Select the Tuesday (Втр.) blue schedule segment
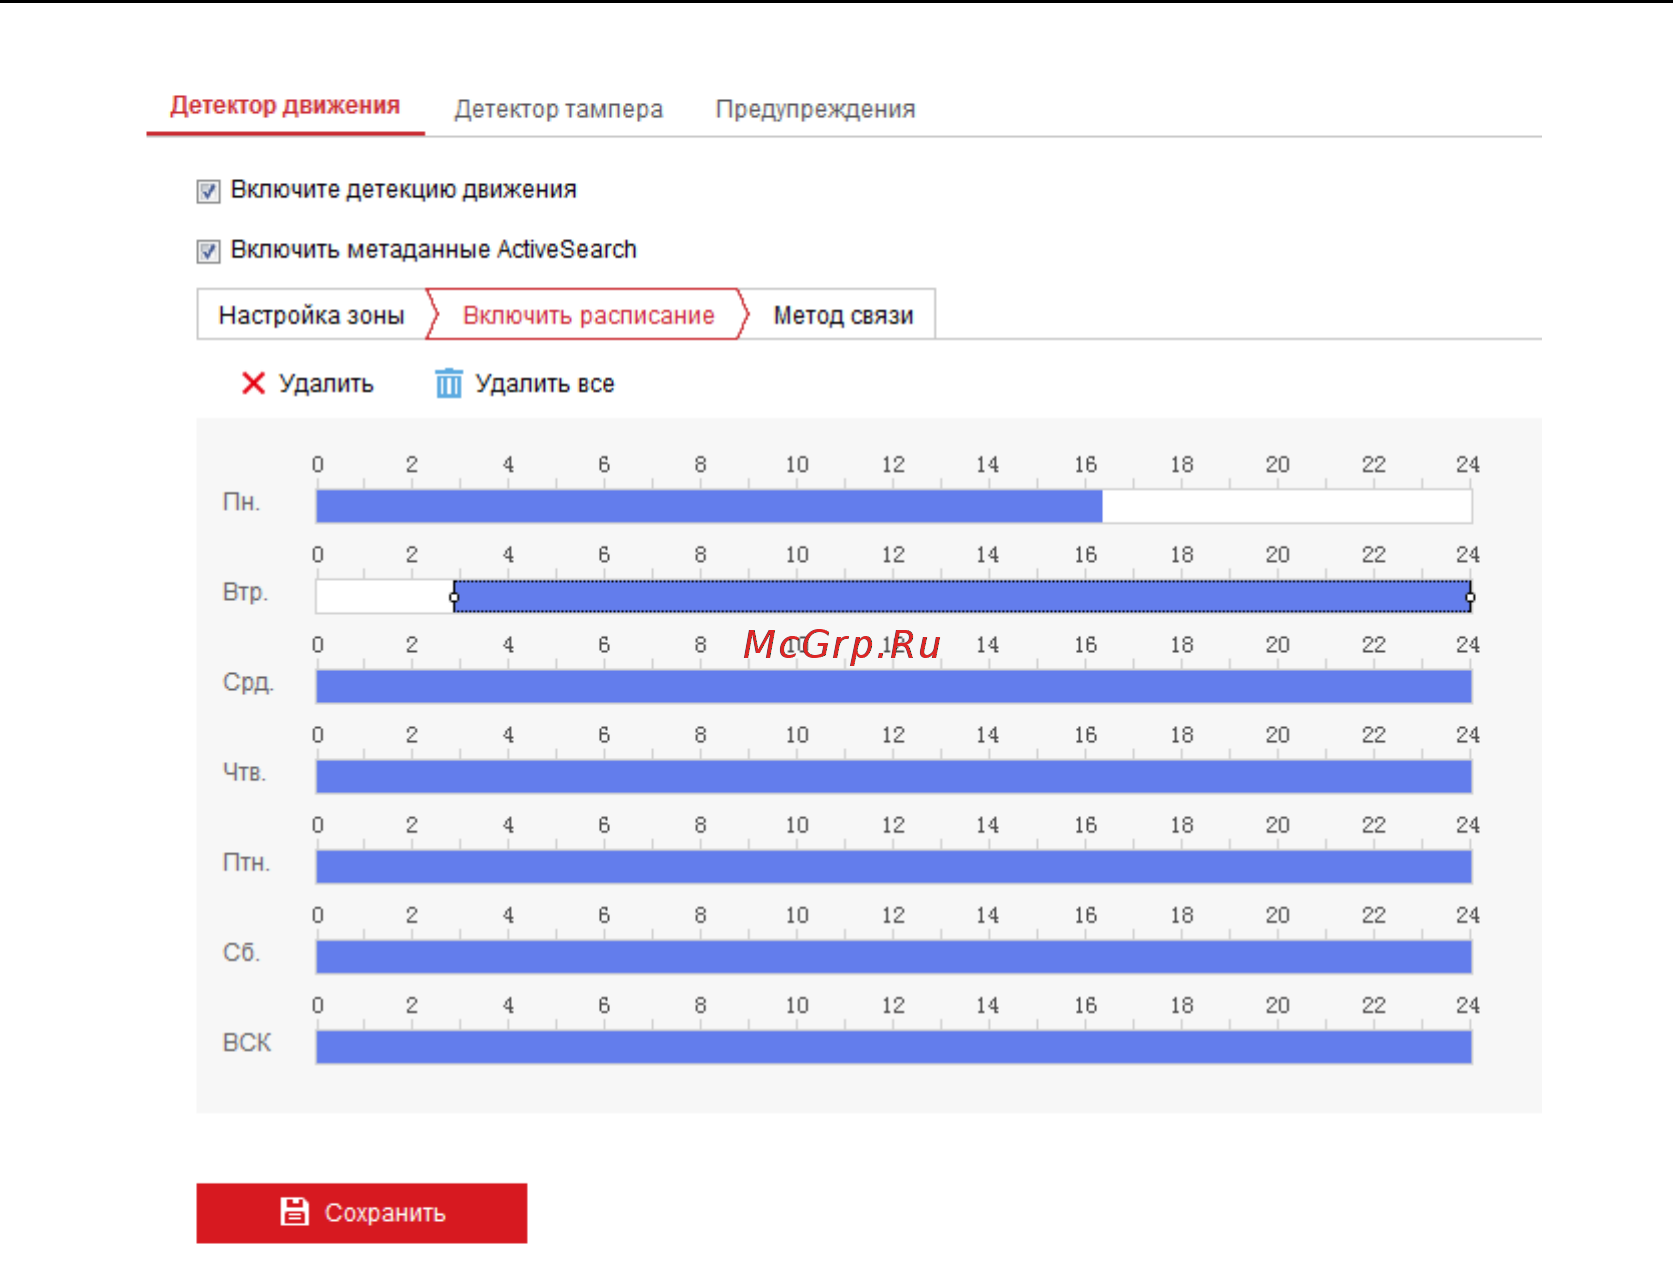Viewport: 1673px width, 1286px height. [962, 597]
